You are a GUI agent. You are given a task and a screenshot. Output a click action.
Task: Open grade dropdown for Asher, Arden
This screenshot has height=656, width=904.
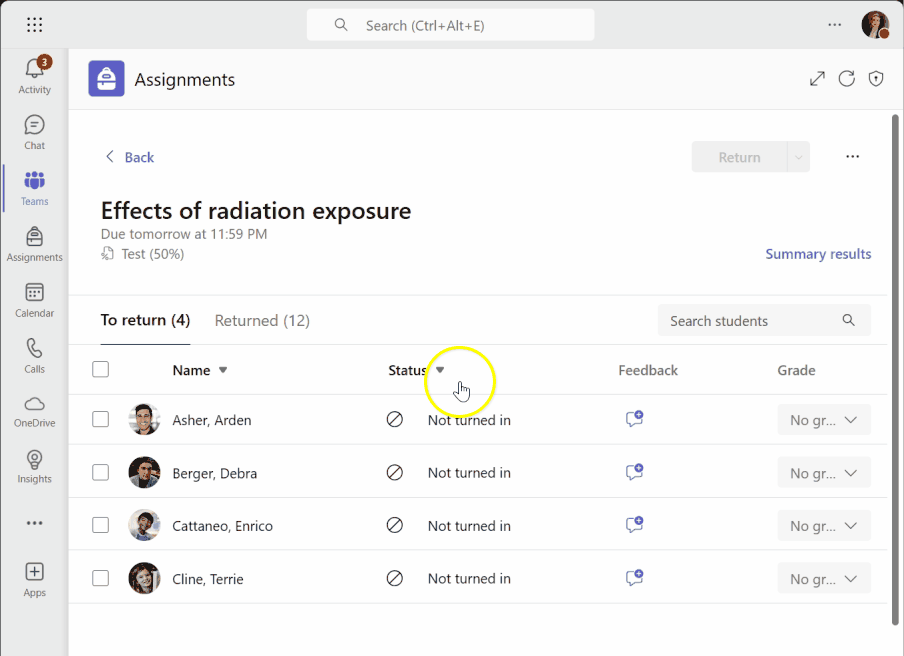pos(824,420)
